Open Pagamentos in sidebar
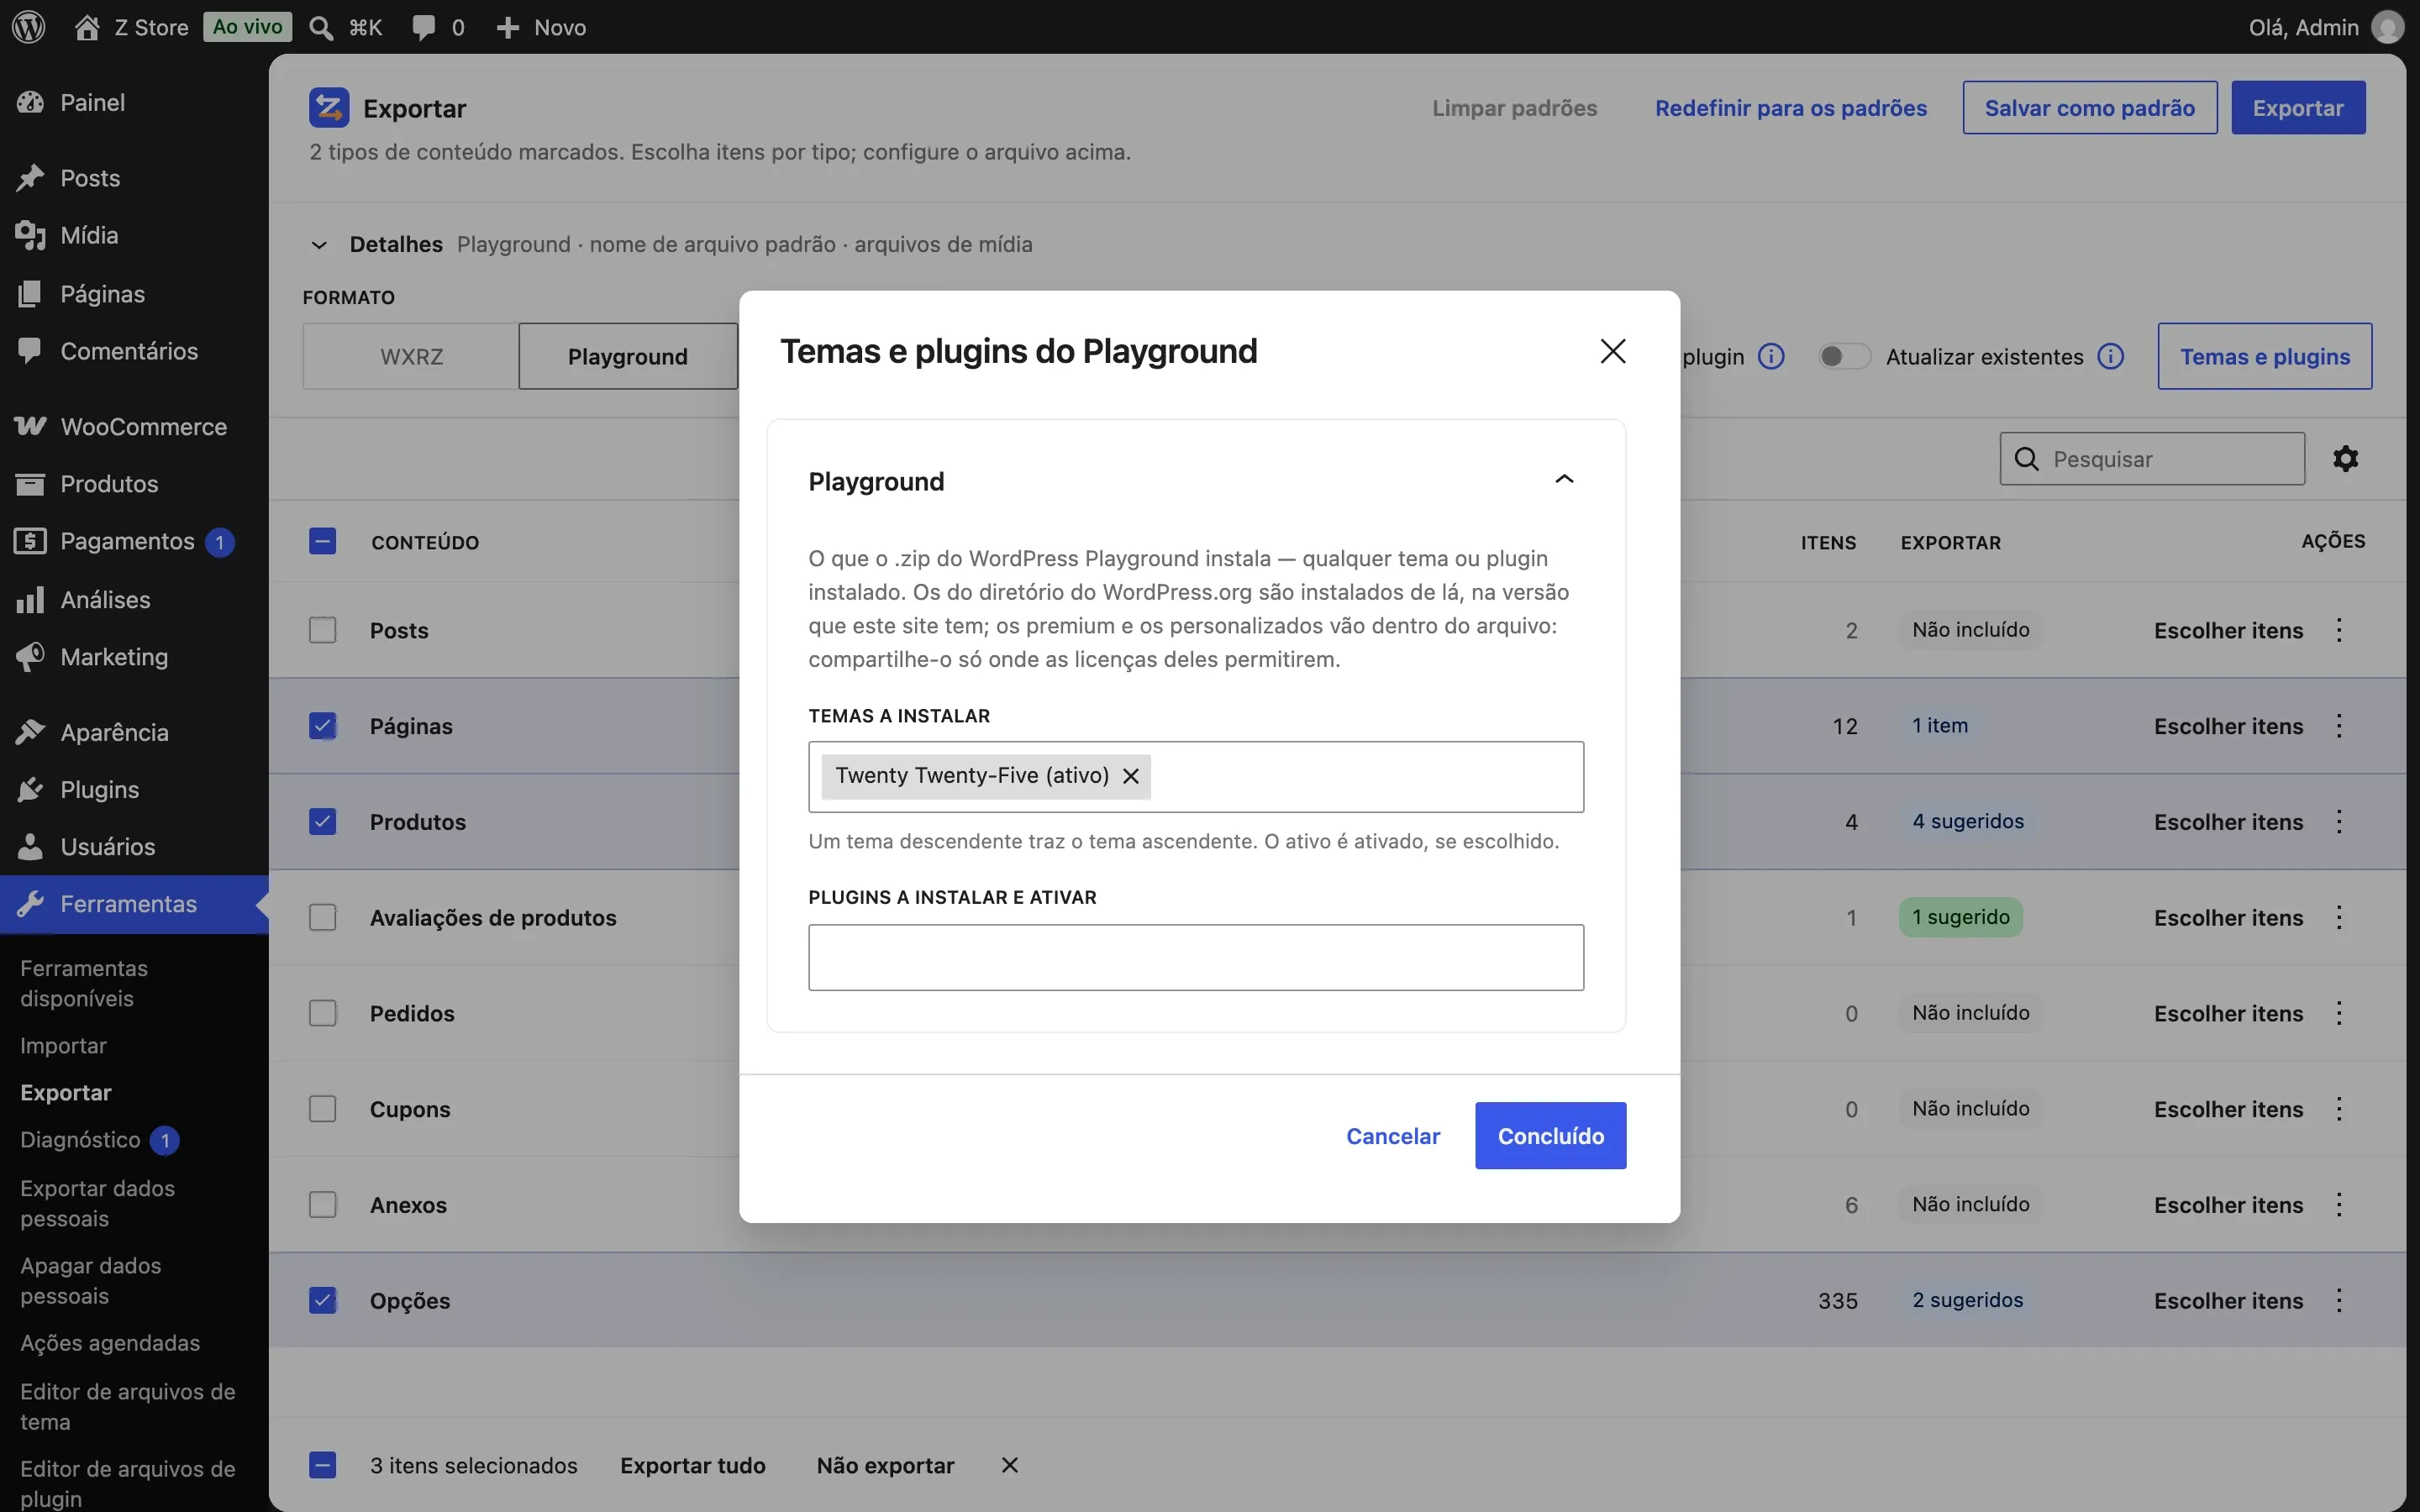 click(x=134, y=541)
